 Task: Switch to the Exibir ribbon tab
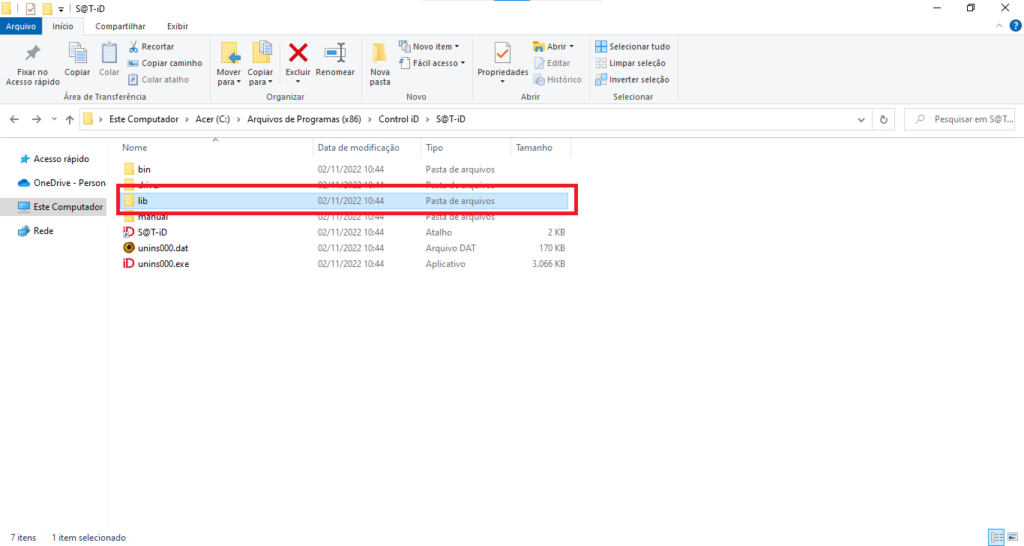[178, 26]
